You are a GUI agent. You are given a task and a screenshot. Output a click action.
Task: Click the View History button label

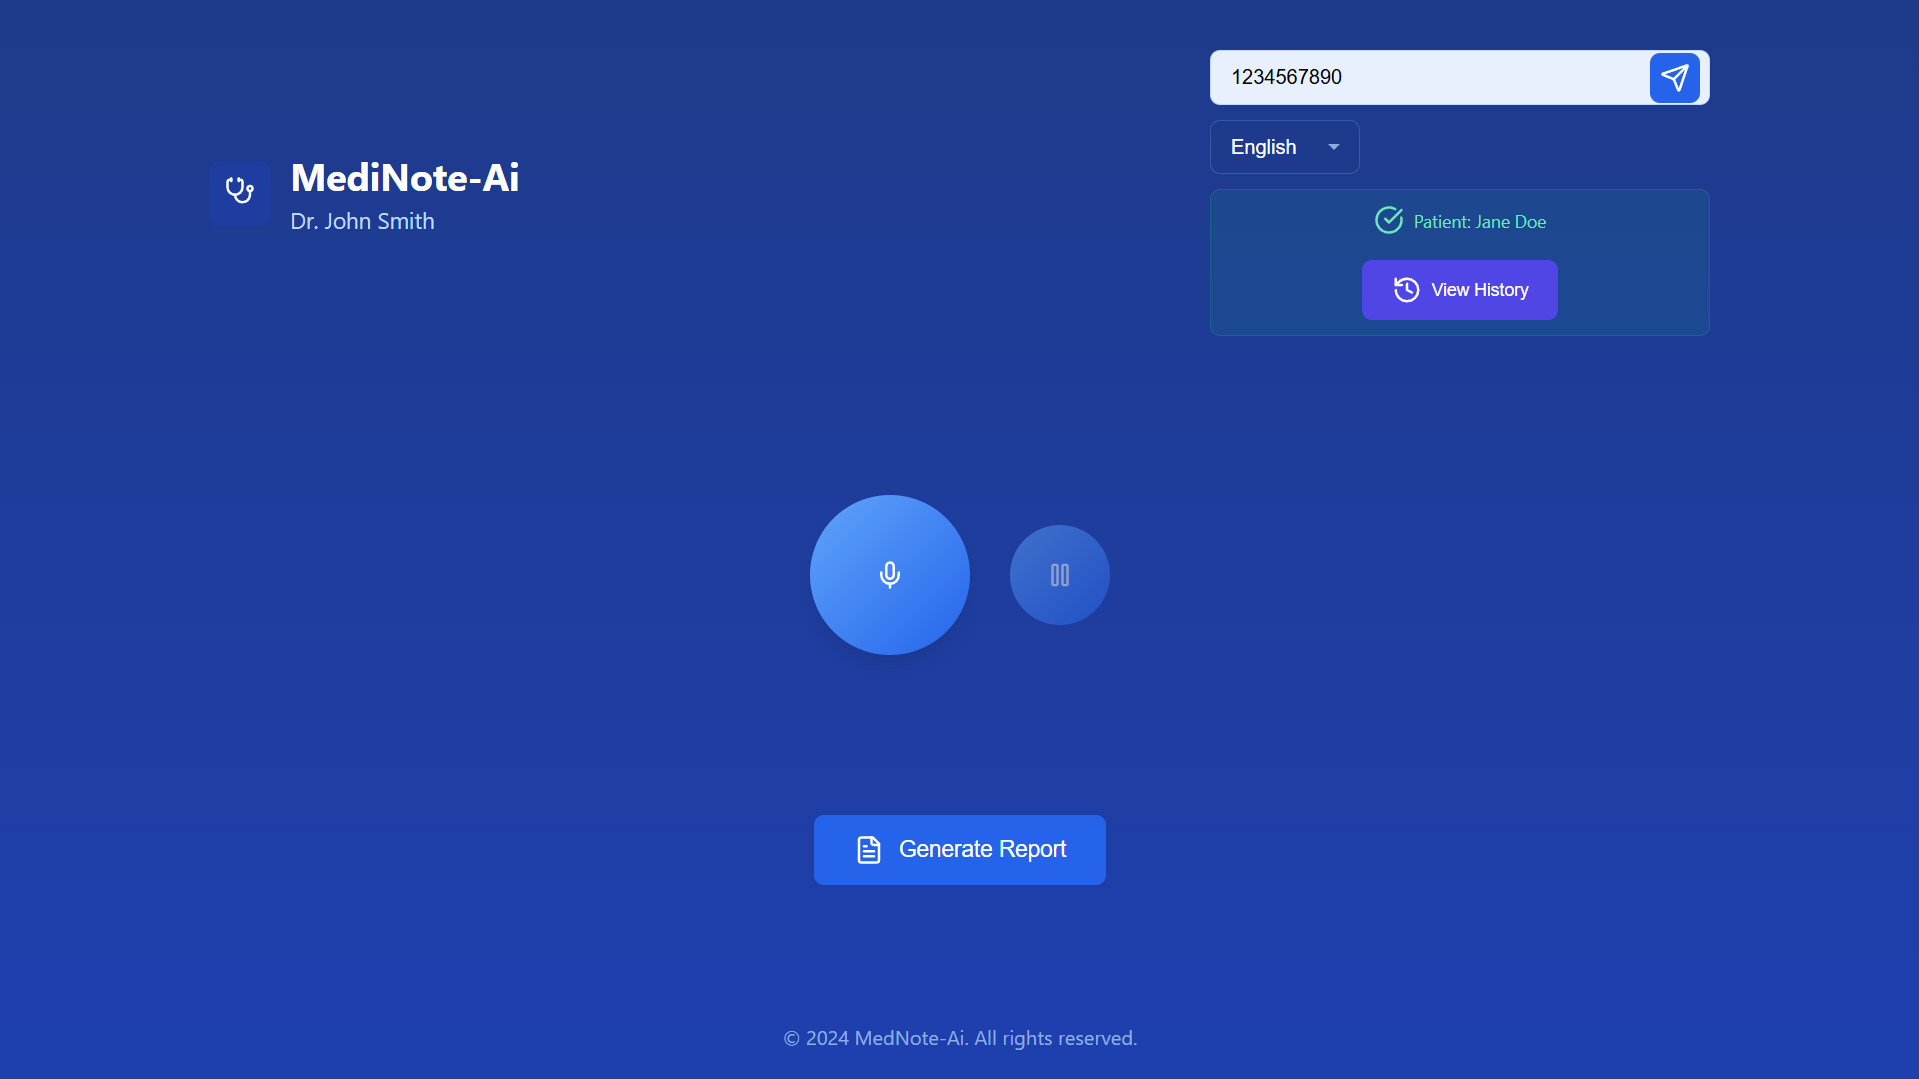[x=1479, y=290]
